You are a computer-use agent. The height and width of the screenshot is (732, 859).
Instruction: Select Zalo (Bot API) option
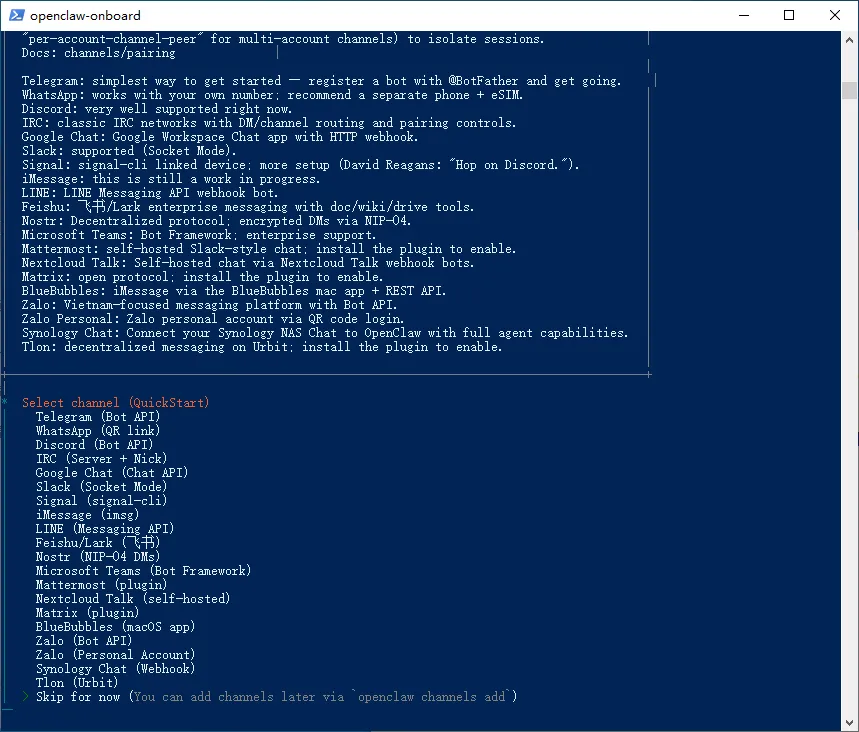(x=84, y=640)
